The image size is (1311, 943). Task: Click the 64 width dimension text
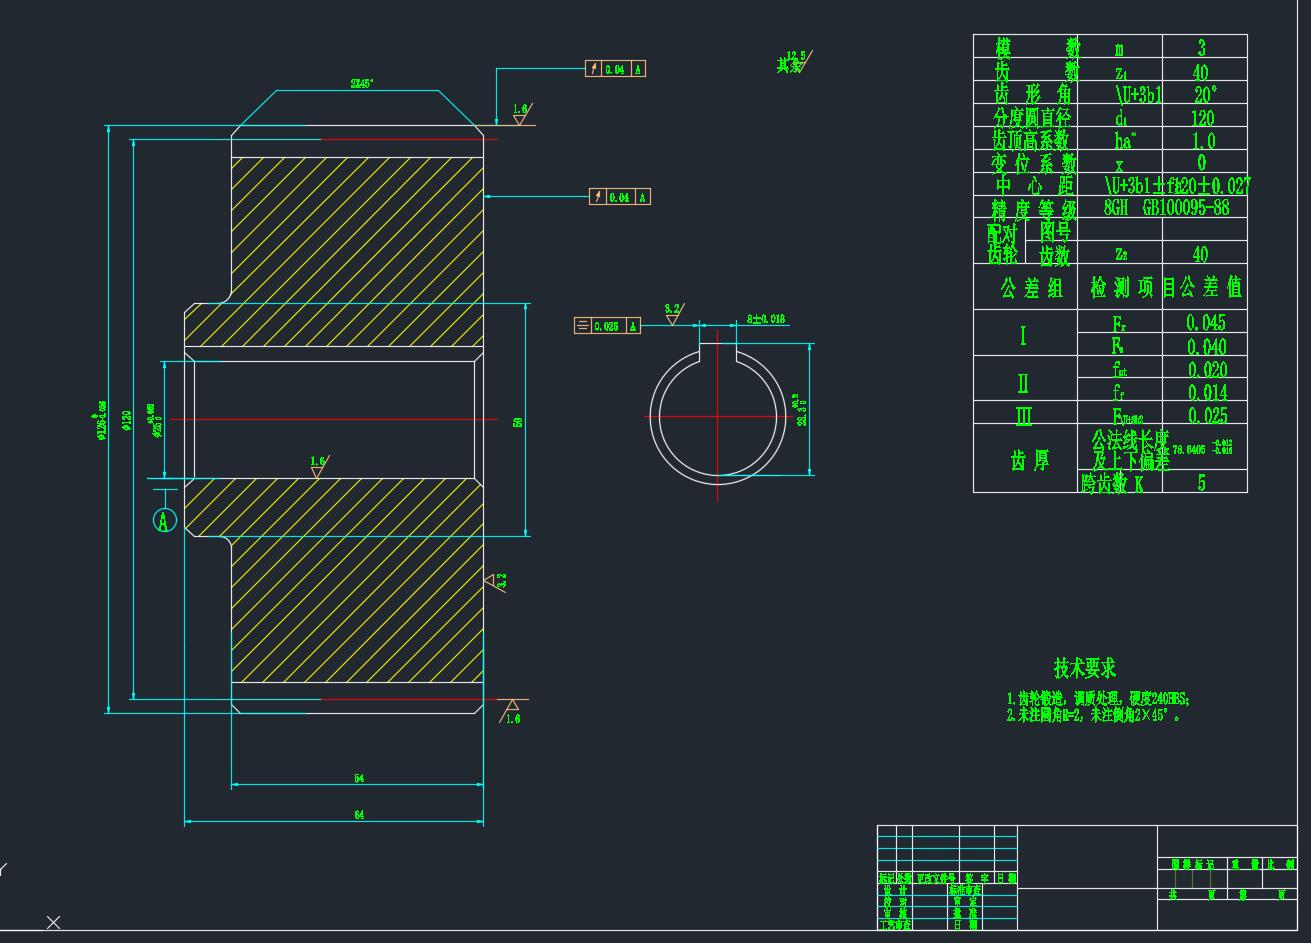click(359, 815)
